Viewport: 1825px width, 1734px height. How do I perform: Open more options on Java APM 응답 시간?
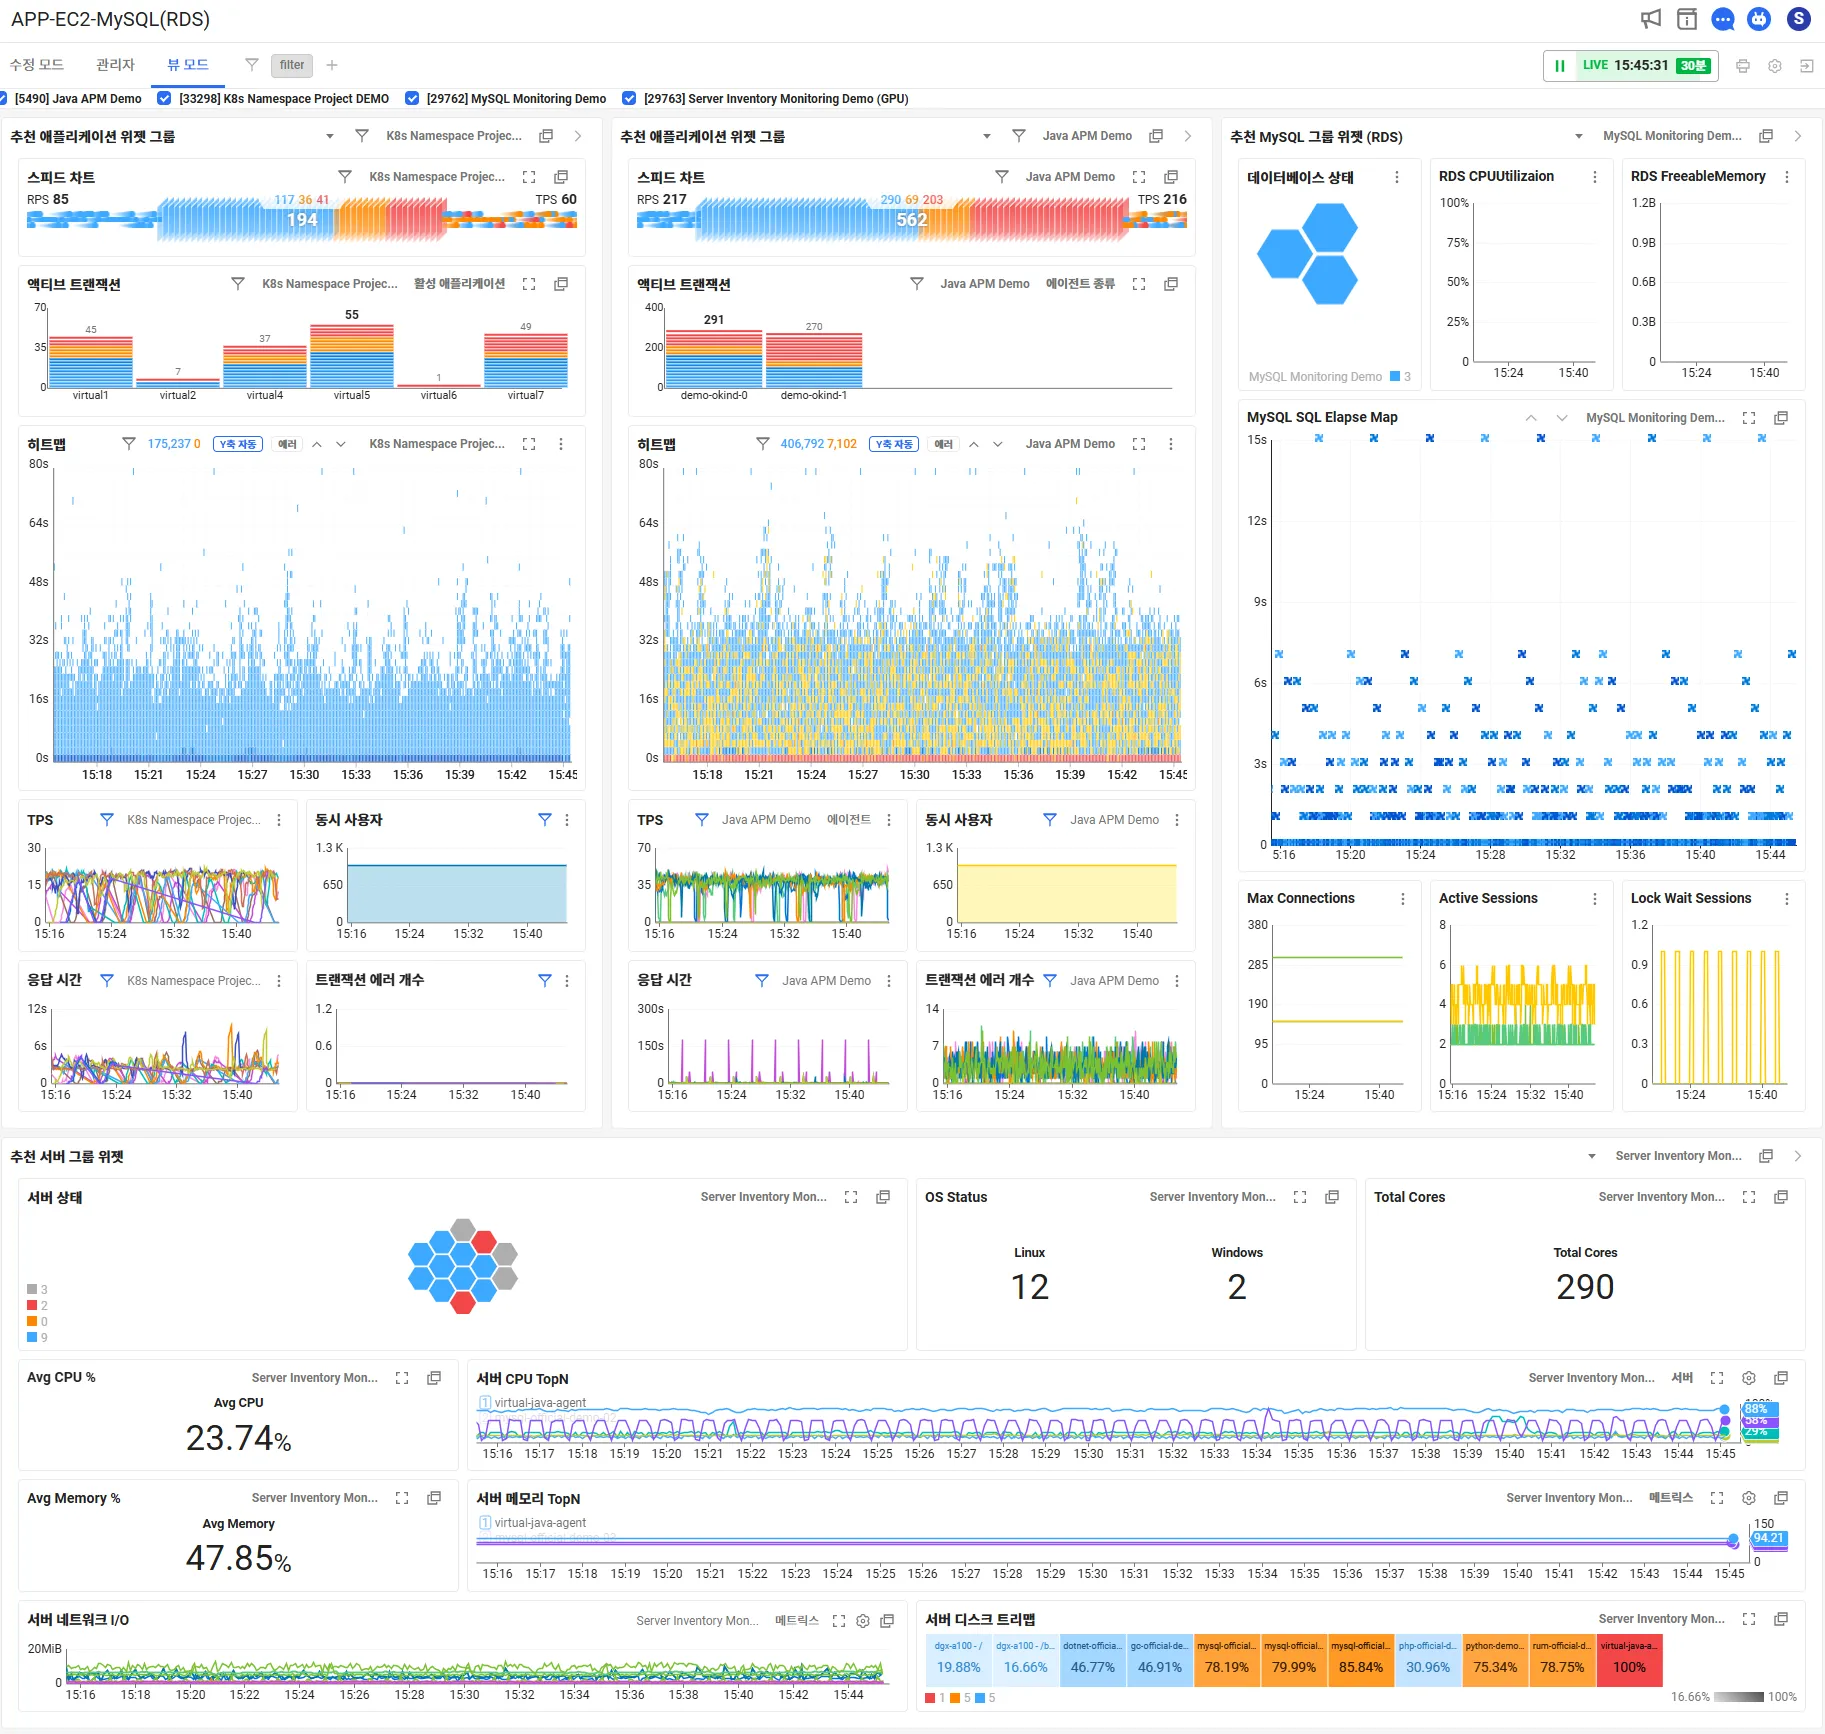(889, 981)
